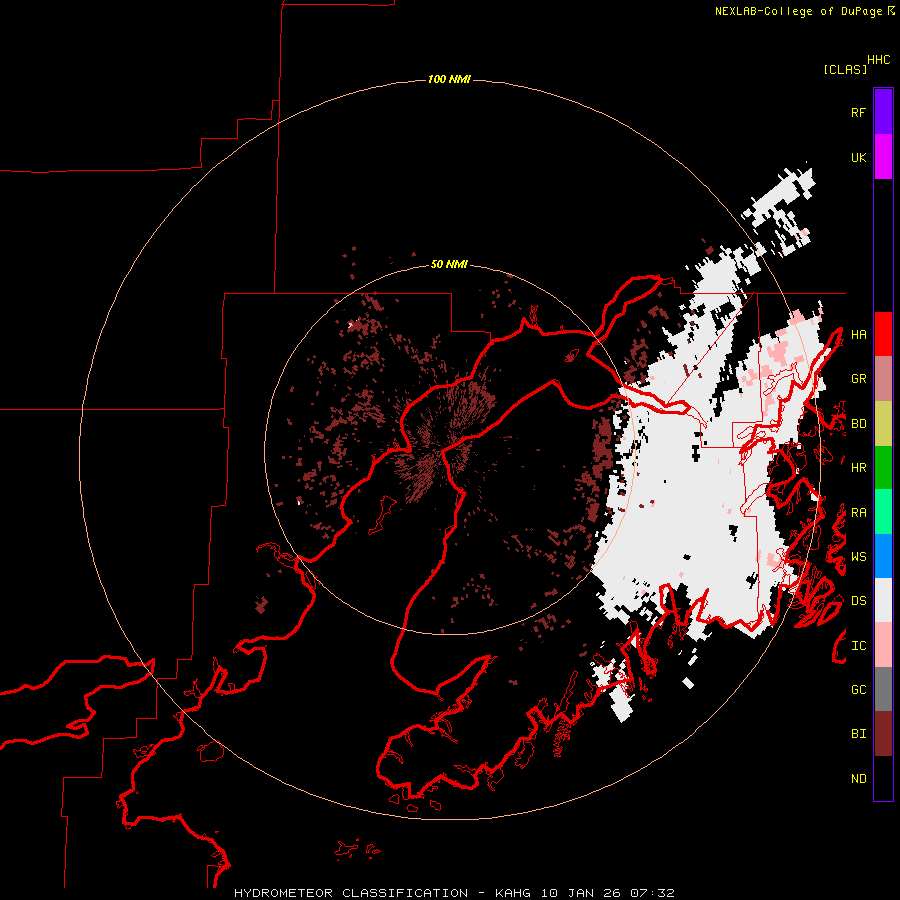Click the UK legend label
The height and width of the screenshot is (900, 900).
click(x=858, y=157)
